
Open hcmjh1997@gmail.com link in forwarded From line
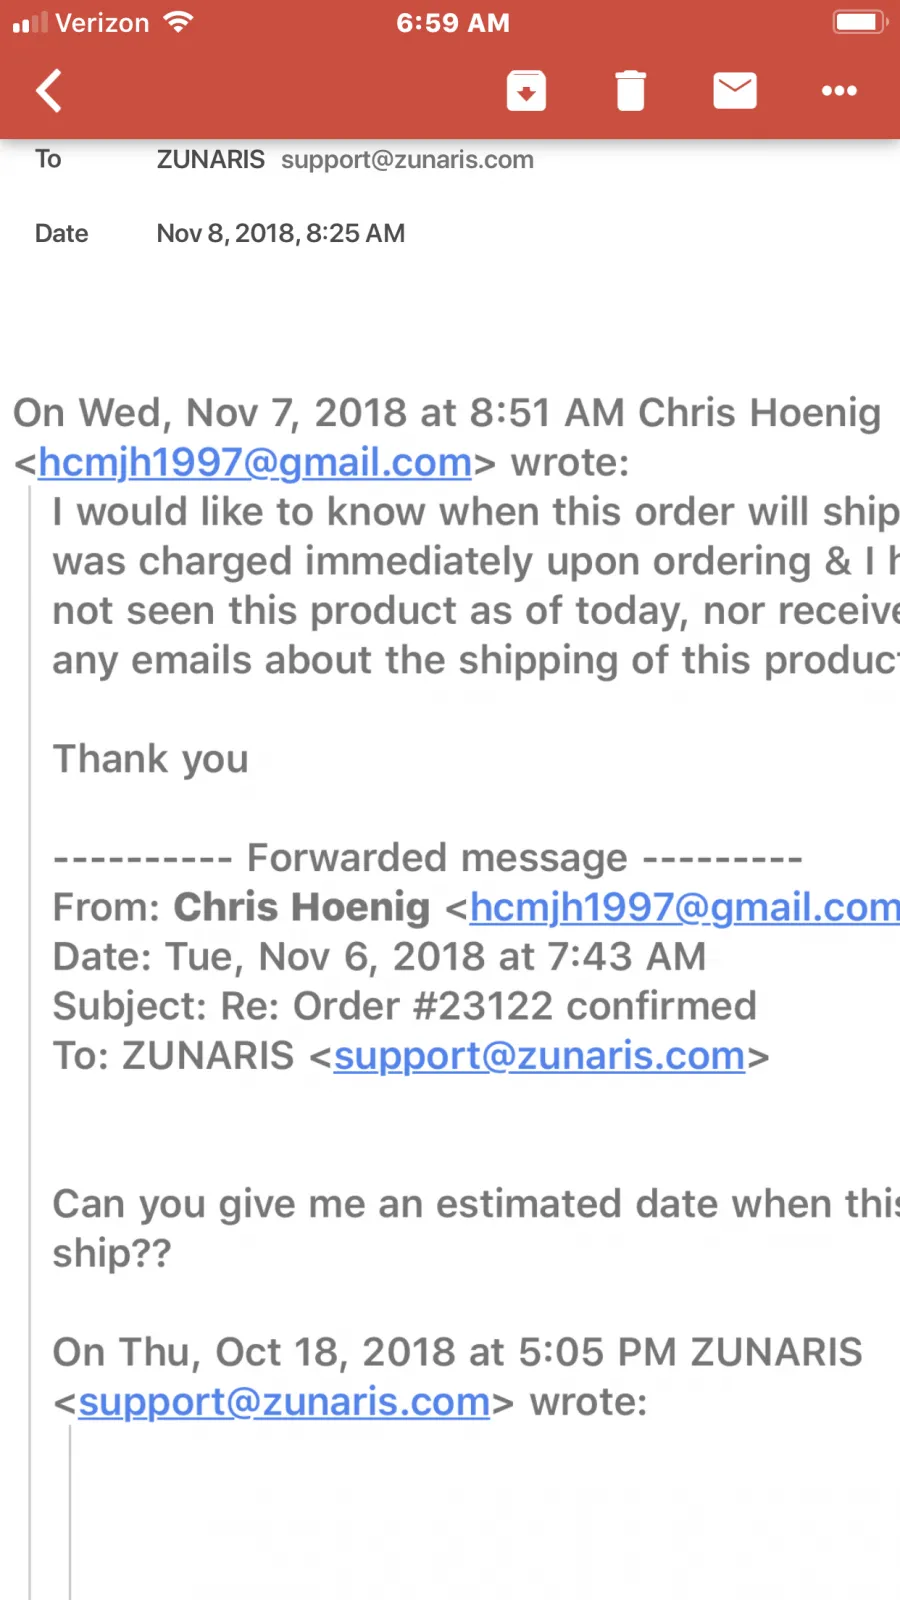684,907
